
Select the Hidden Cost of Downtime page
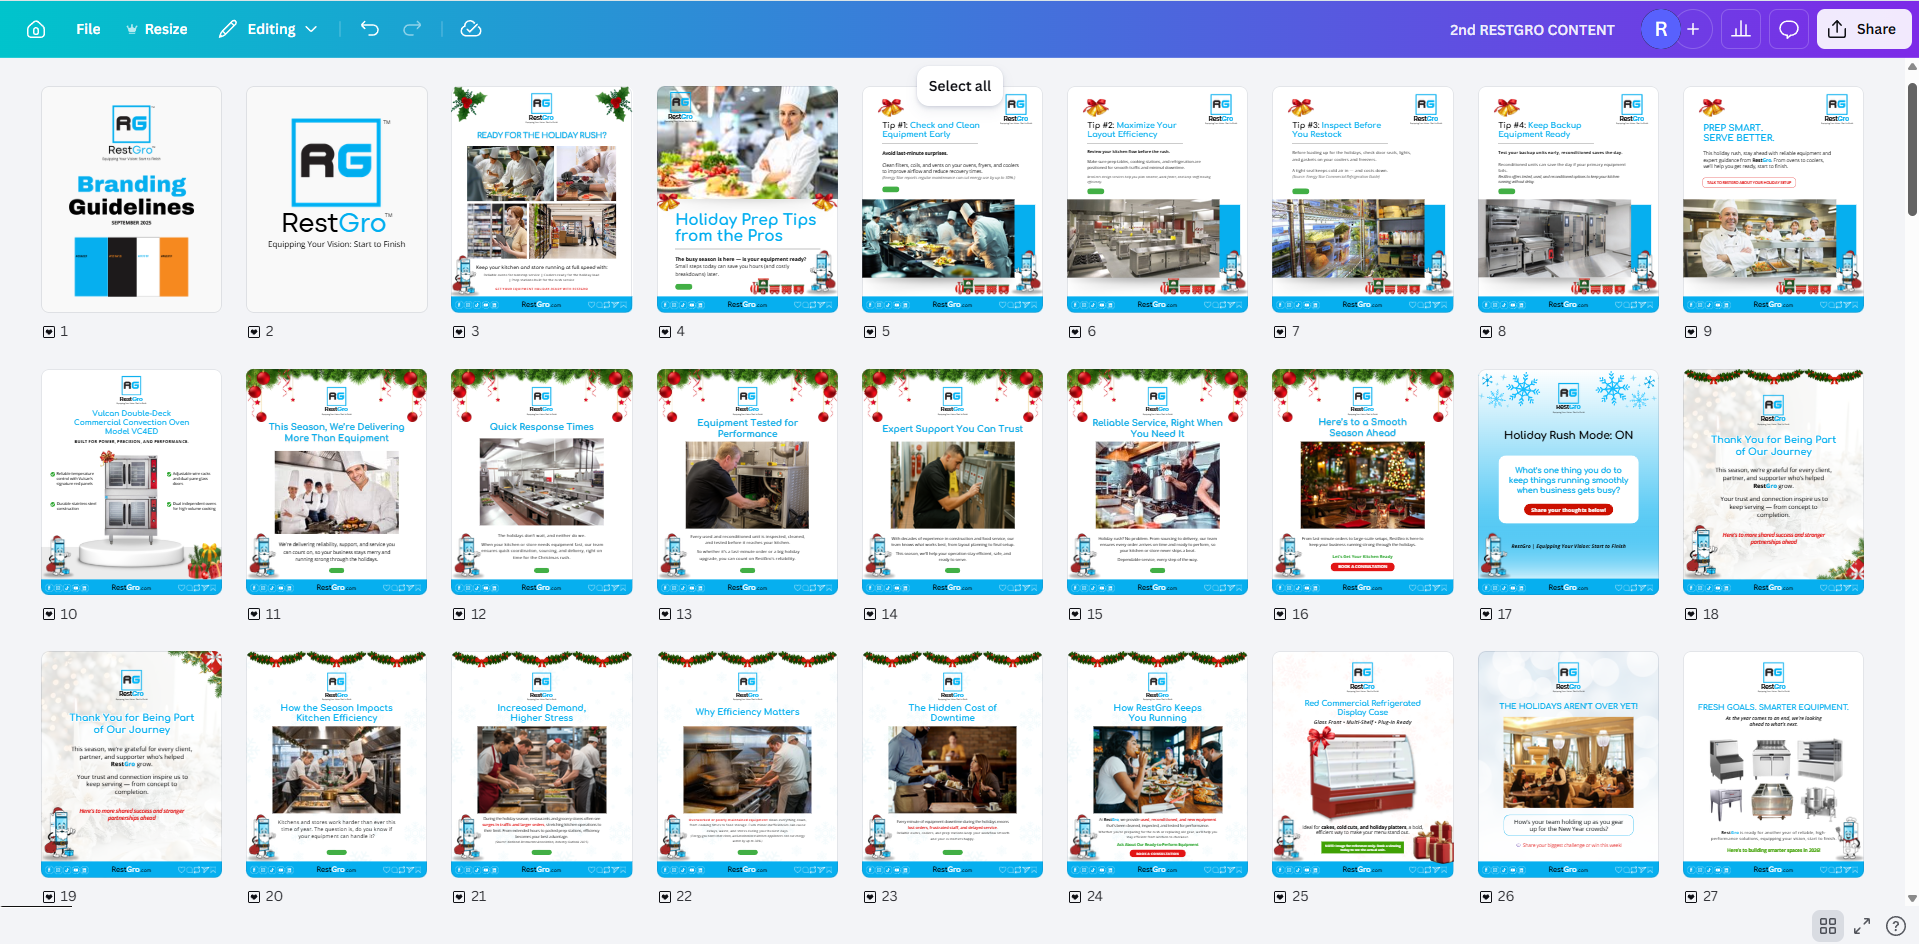[x=952, y=765]
